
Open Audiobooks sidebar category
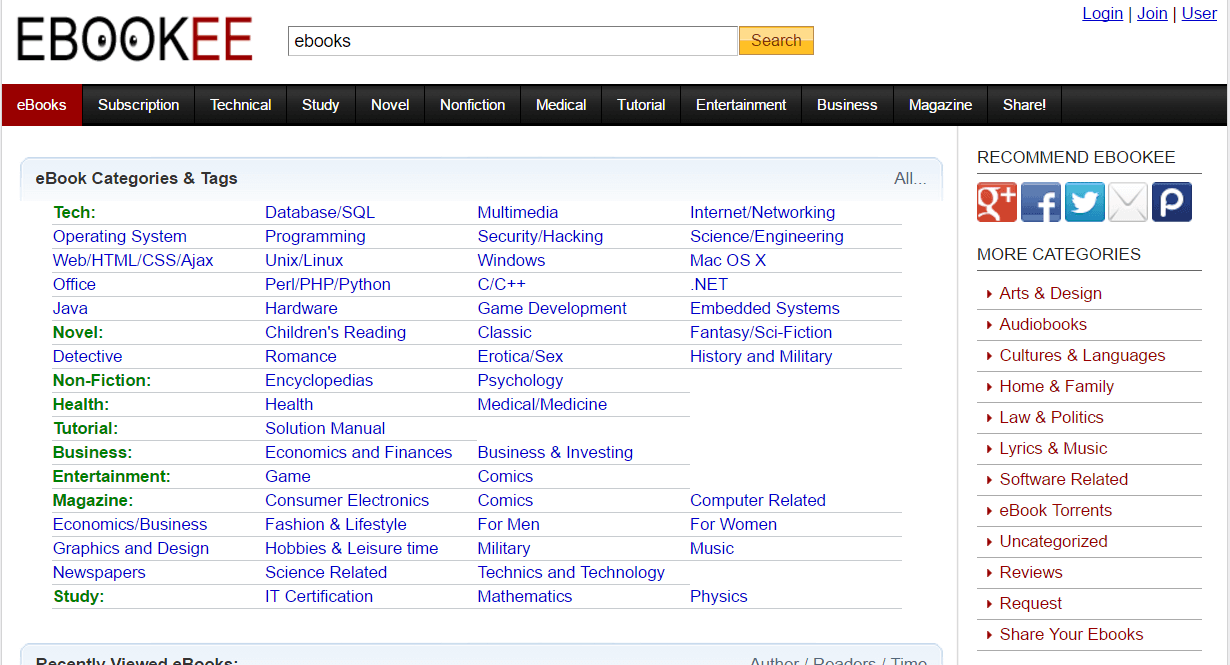coord(1043,324)
